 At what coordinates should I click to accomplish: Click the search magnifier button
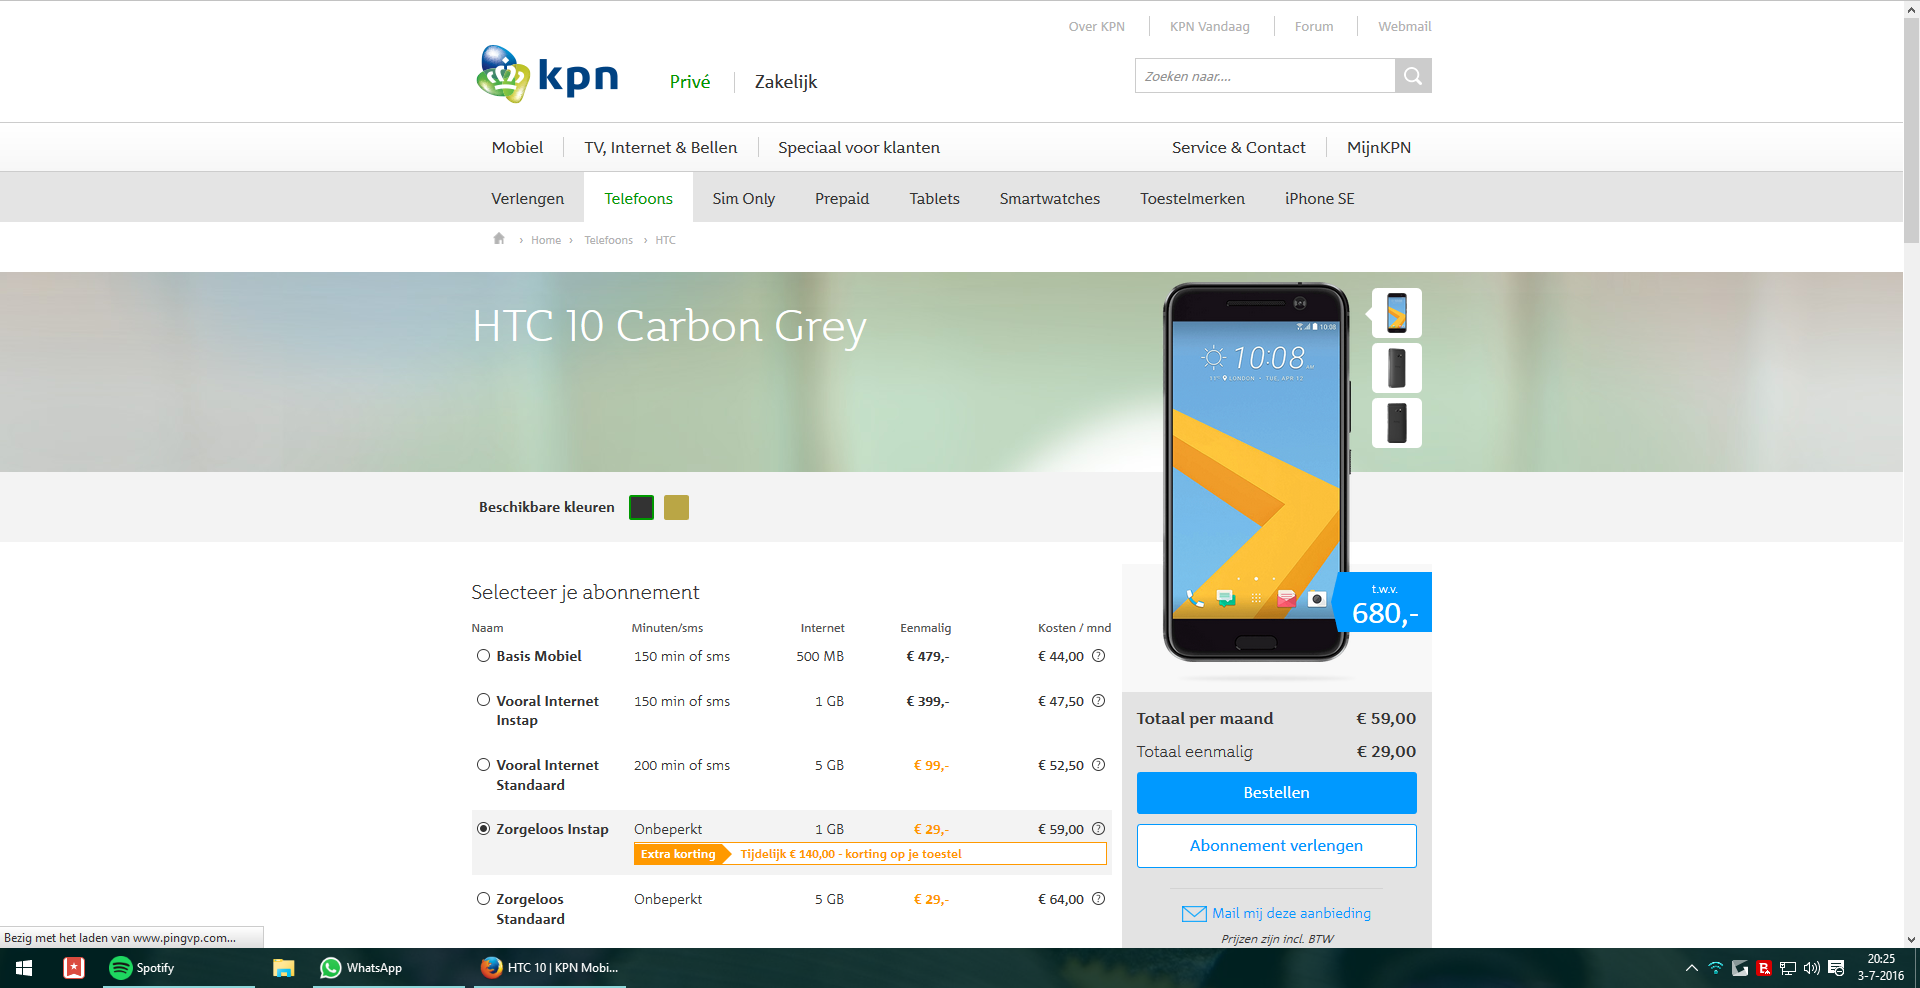pyautogui.click(x=1413, y=76)
